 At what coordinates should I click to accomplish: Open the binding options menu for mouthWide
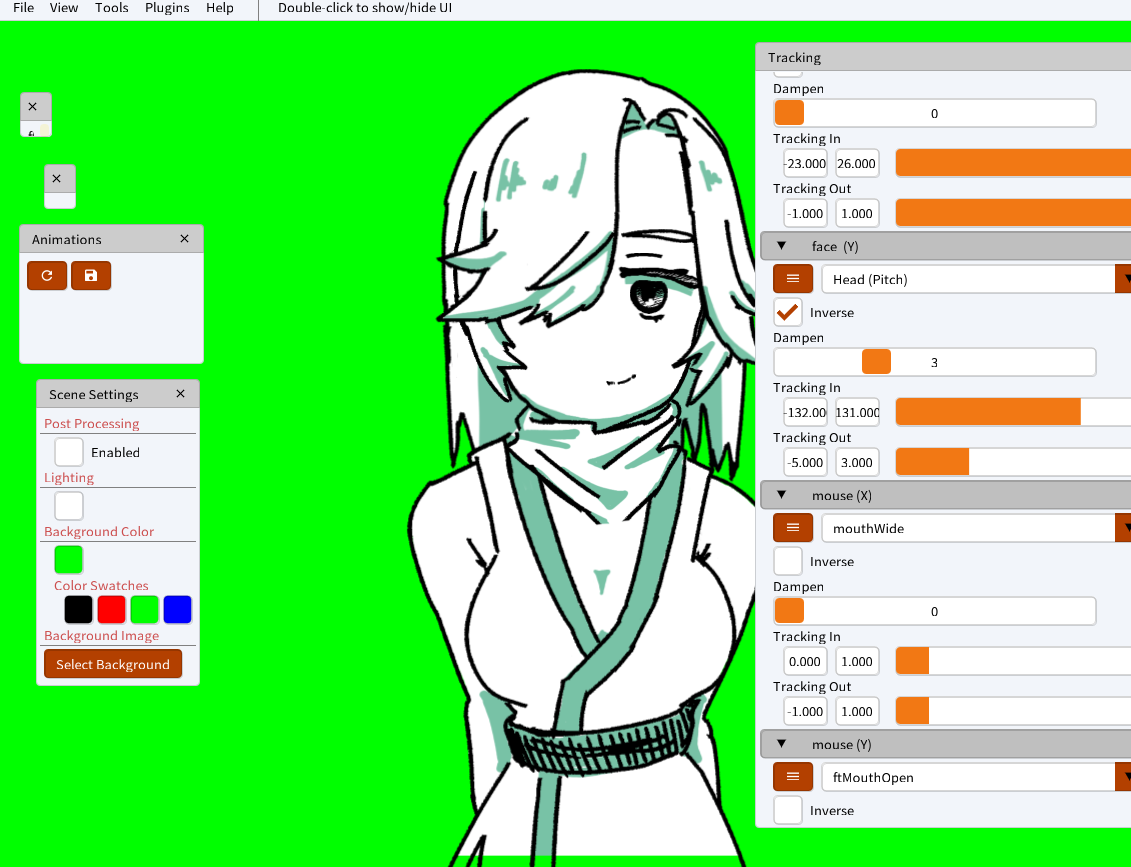793,527
